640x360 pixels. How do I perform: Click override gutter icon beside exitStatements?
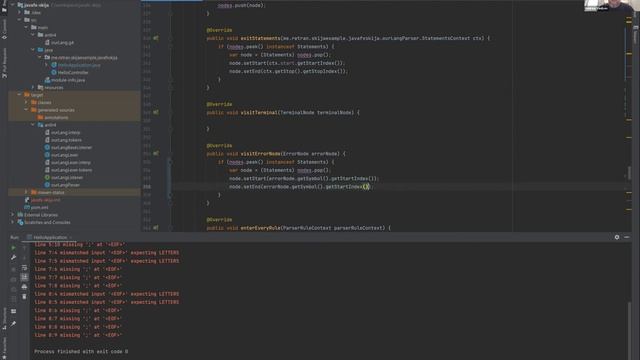coord(156,38)
